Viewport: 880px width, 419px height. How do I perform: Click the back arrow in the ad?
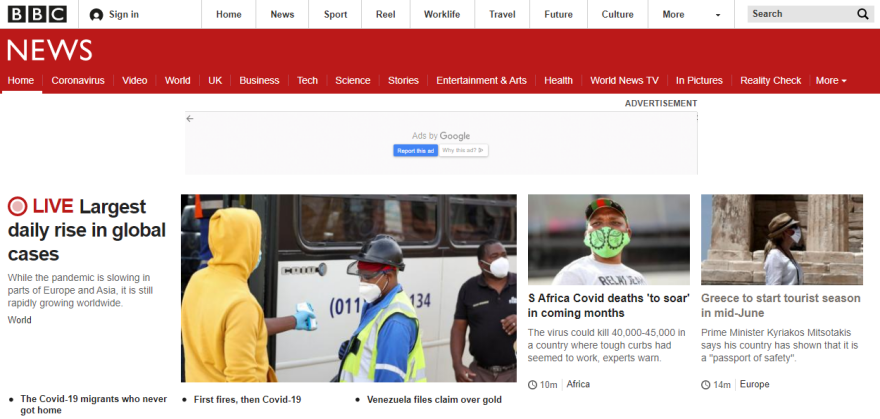190,119
